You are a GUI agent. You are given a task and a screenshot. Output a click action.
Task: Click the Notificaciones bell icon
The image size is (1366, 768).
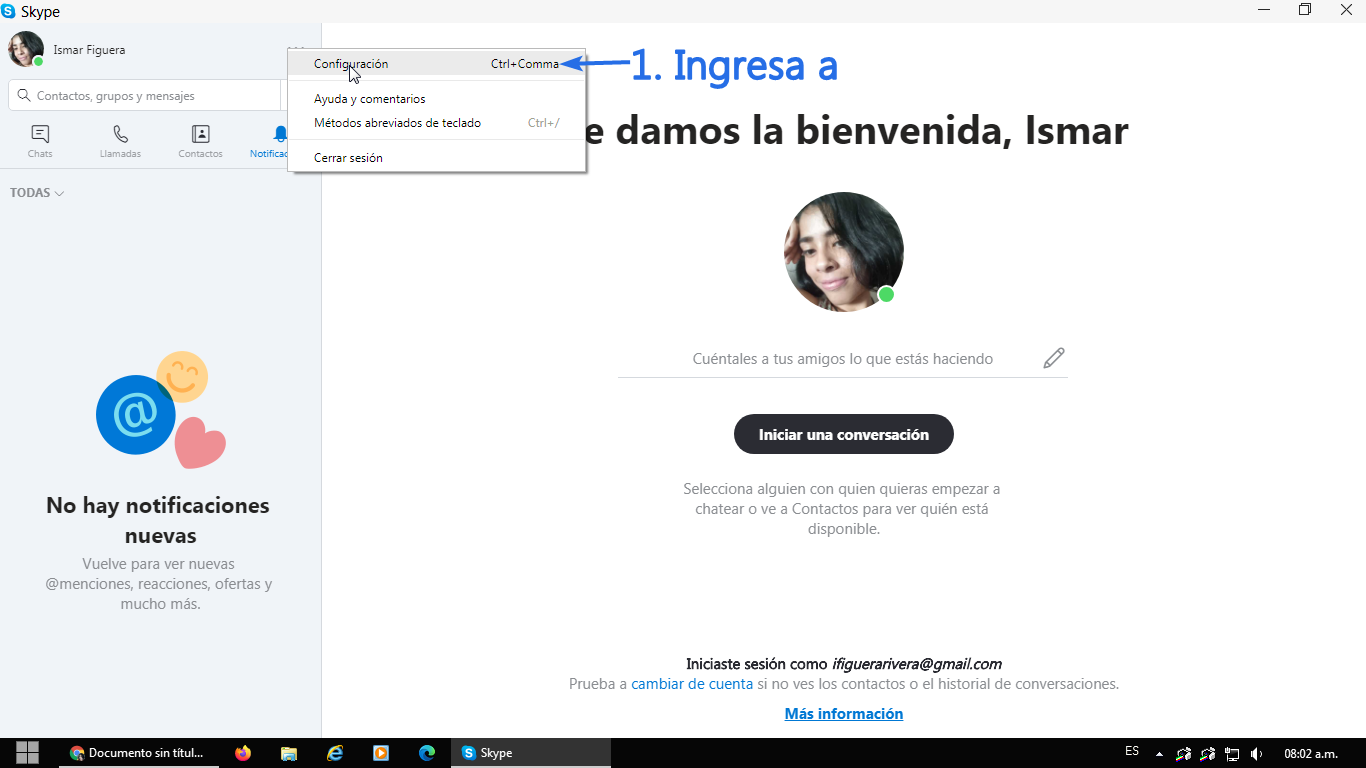(280, 134)
